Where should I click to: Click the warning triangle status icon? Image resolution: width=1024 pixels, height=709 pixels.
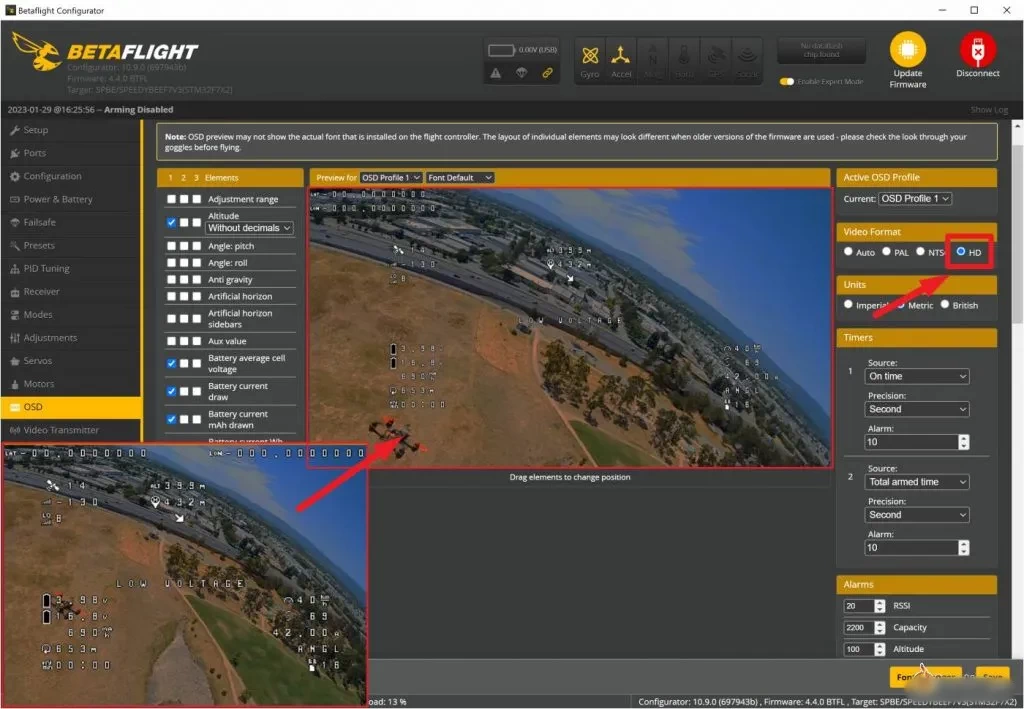(x=496, y=73)
